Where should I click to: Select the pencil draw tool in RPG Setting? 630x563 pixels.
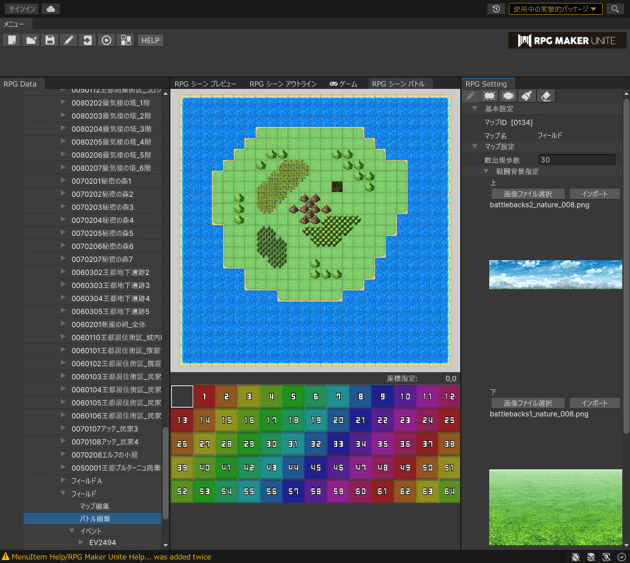pyautogui.click(x=471, y=96)
